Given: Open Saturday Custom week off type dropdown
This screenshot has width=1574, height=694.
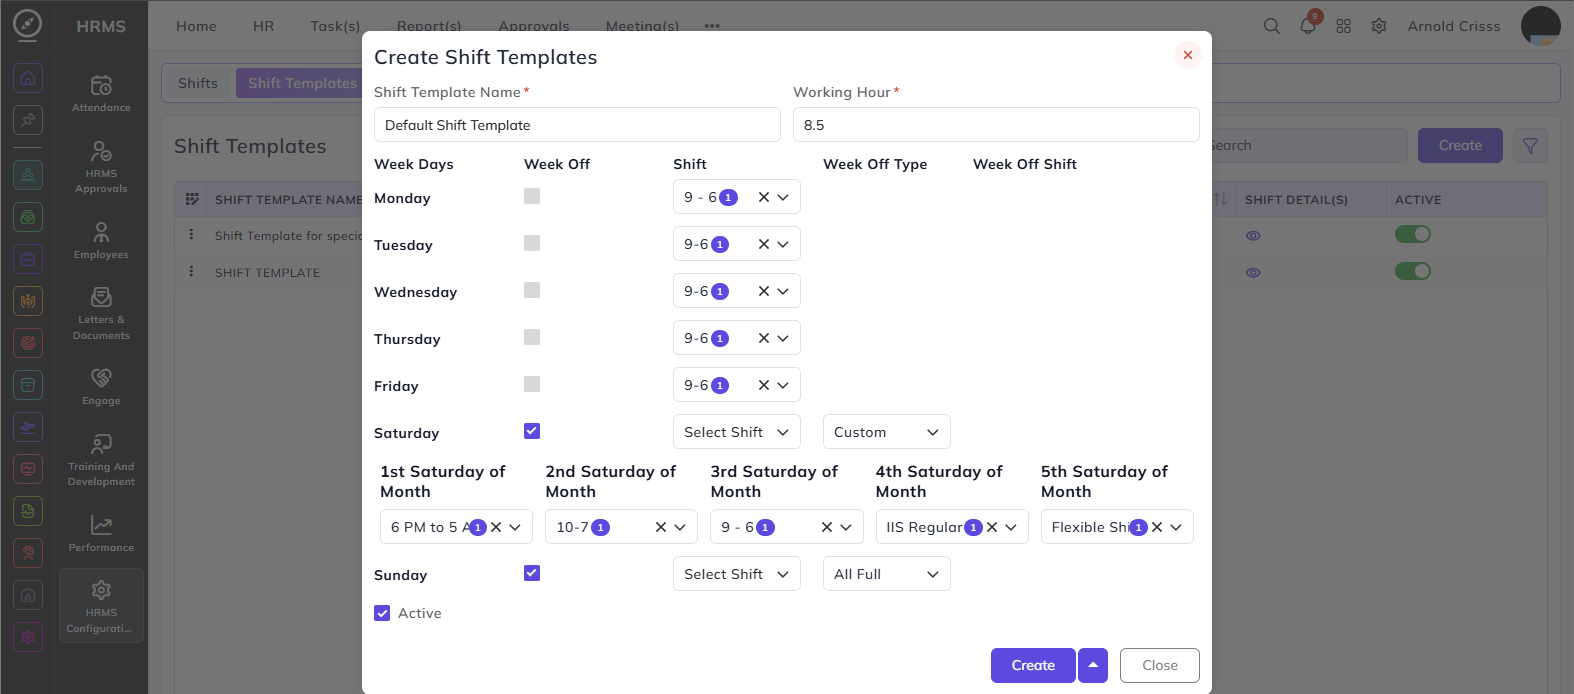Looking at the screenshot, I should tap(887, 432).
